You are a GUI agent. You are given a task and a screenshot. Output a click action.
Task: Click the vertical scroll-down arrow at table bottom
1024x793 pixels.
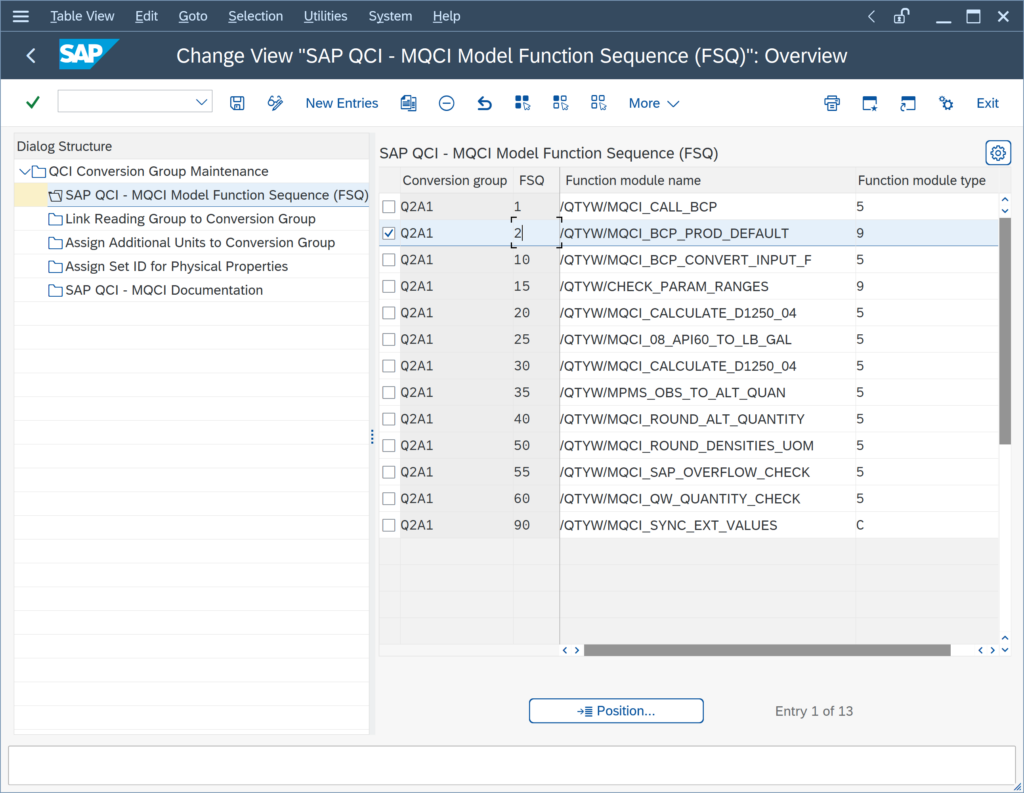point(1005,650)
